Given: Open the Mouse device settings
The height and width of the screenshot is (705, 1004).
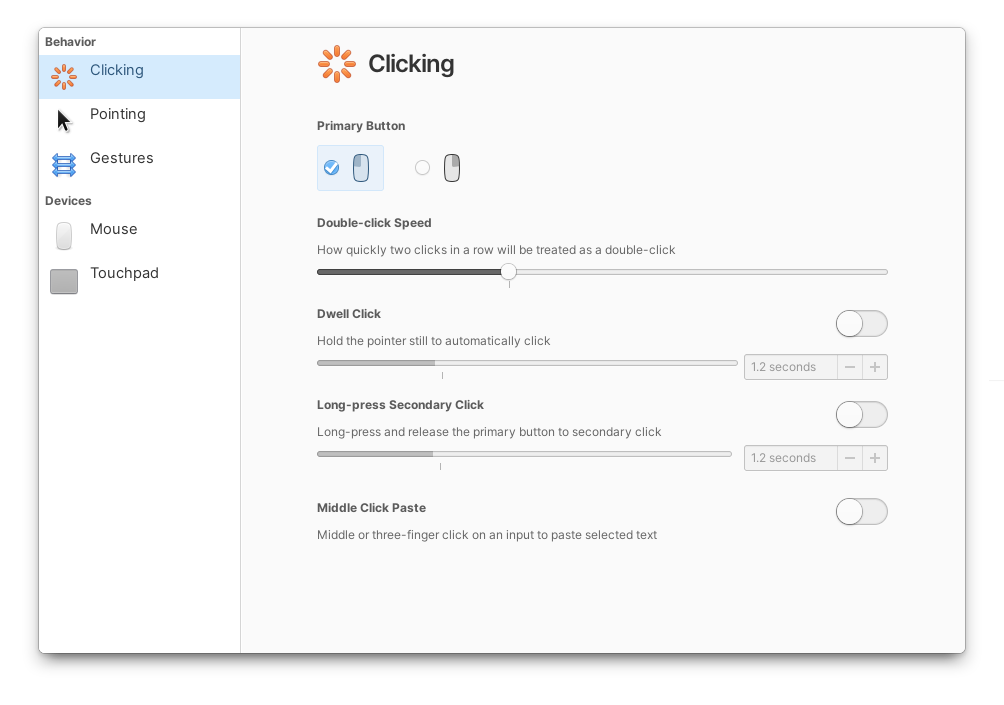Looking at the screenshot, I should [x=140, y=236].
